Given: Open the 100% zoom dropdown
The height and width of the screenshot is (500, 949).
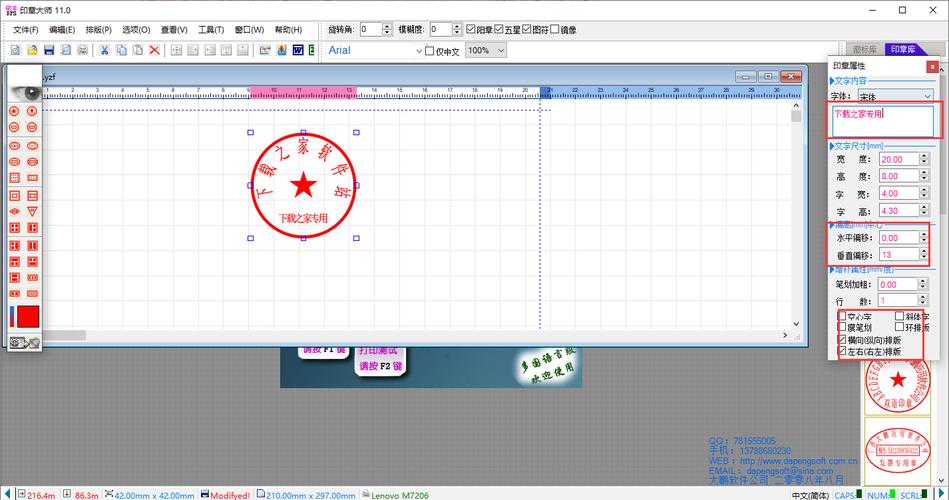Looking at the screenshot, I should click(x=501, y=50).
